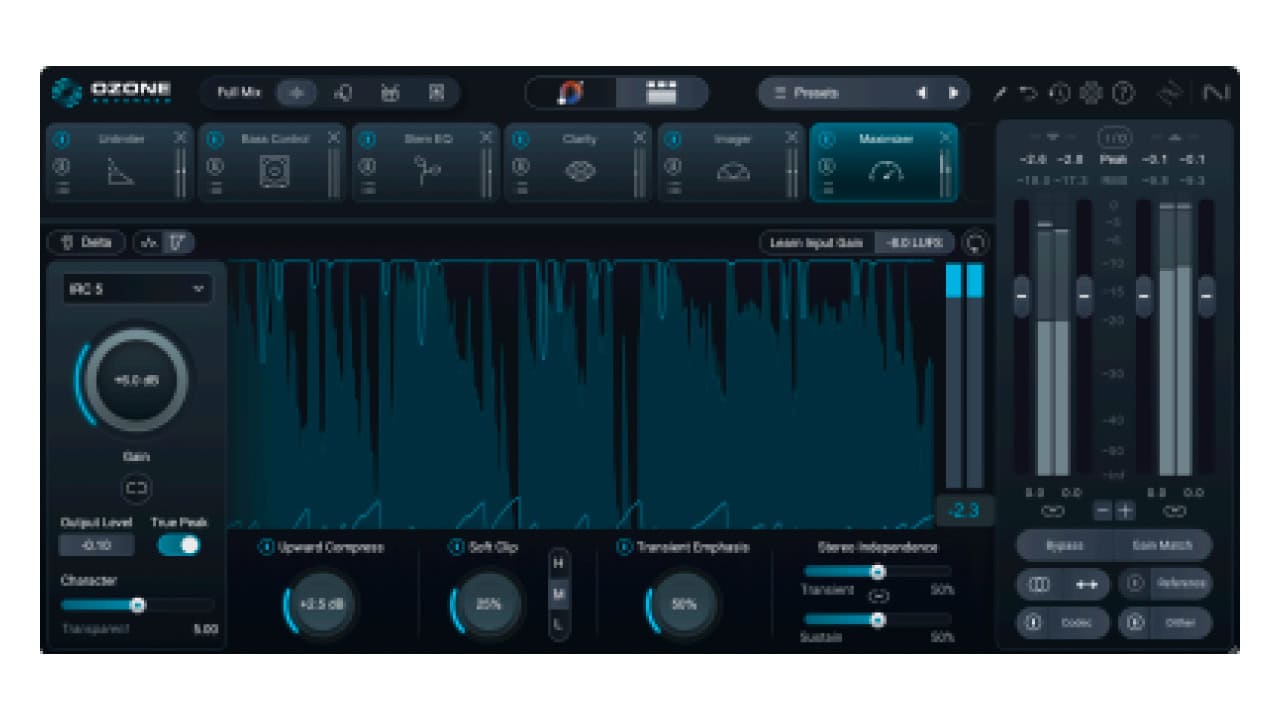Toggle the Maximizer module power button
The image size is (1280, 720).
(826, 139)
